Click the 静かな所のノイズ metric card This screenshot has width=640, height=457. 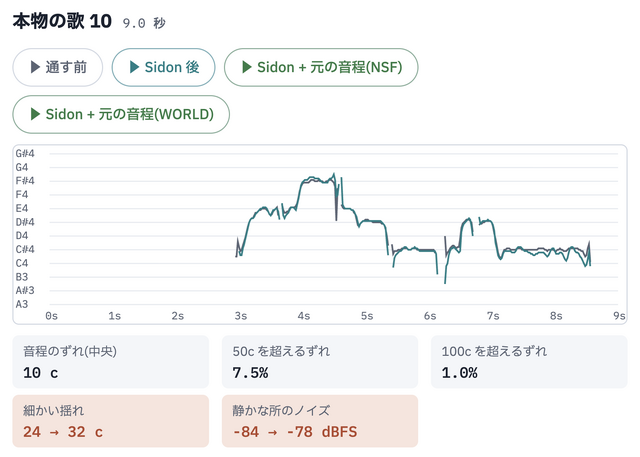click(x=320, y=421)
